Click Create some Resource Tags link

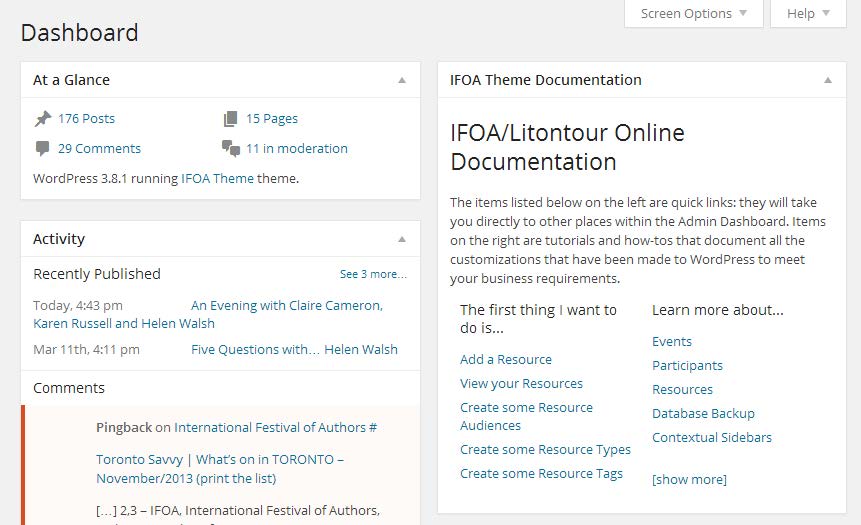(x=541, y=474)
